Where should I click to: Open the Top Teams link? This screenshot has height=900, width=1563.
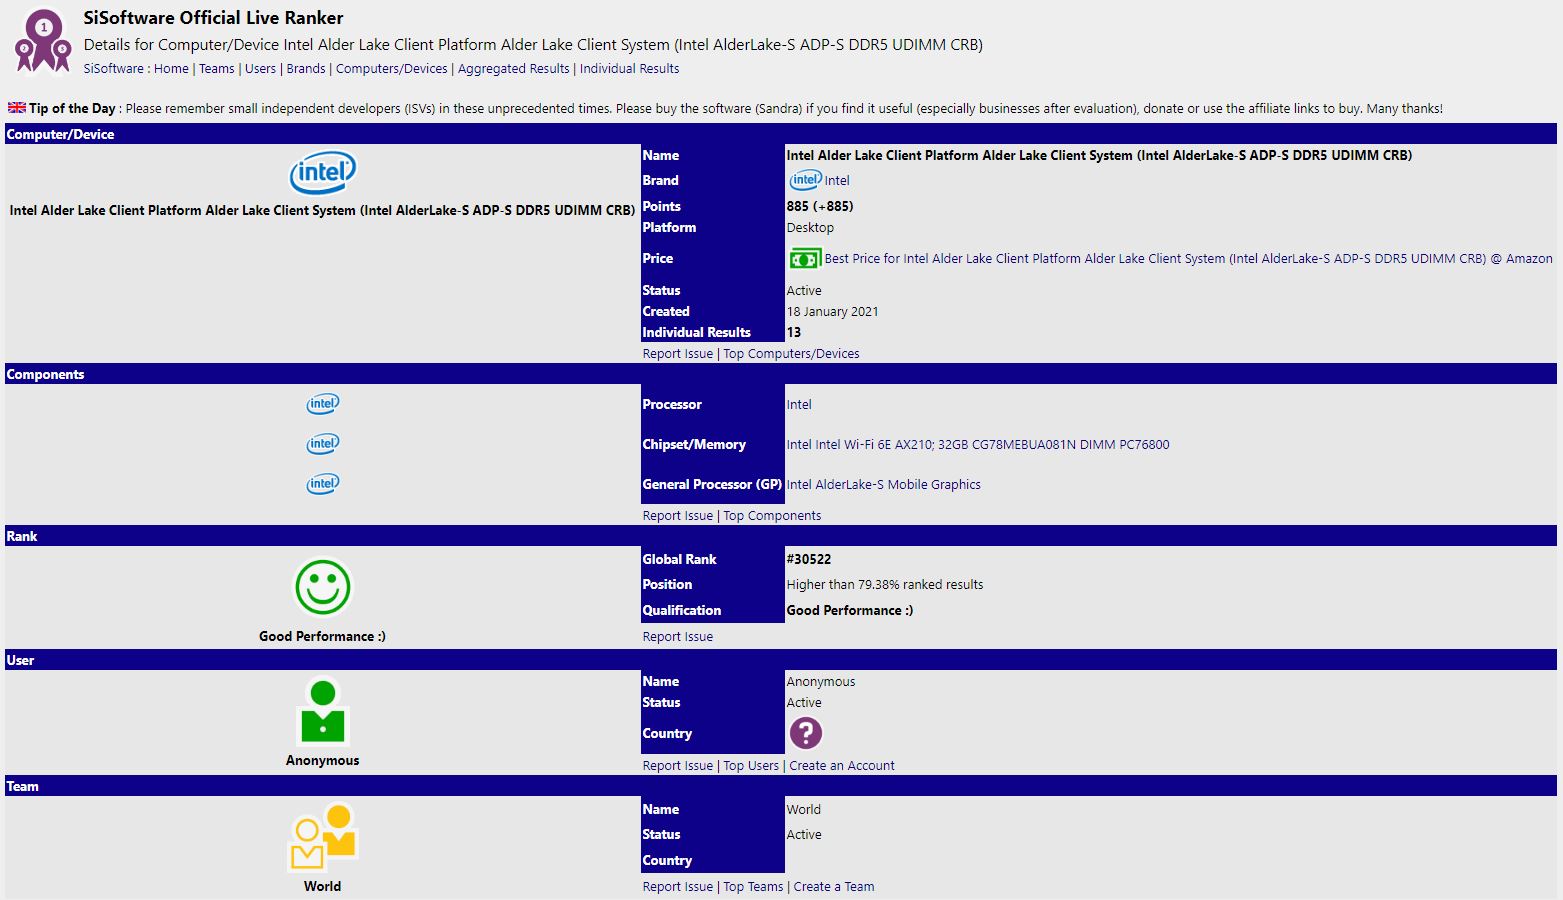(753, 887)
